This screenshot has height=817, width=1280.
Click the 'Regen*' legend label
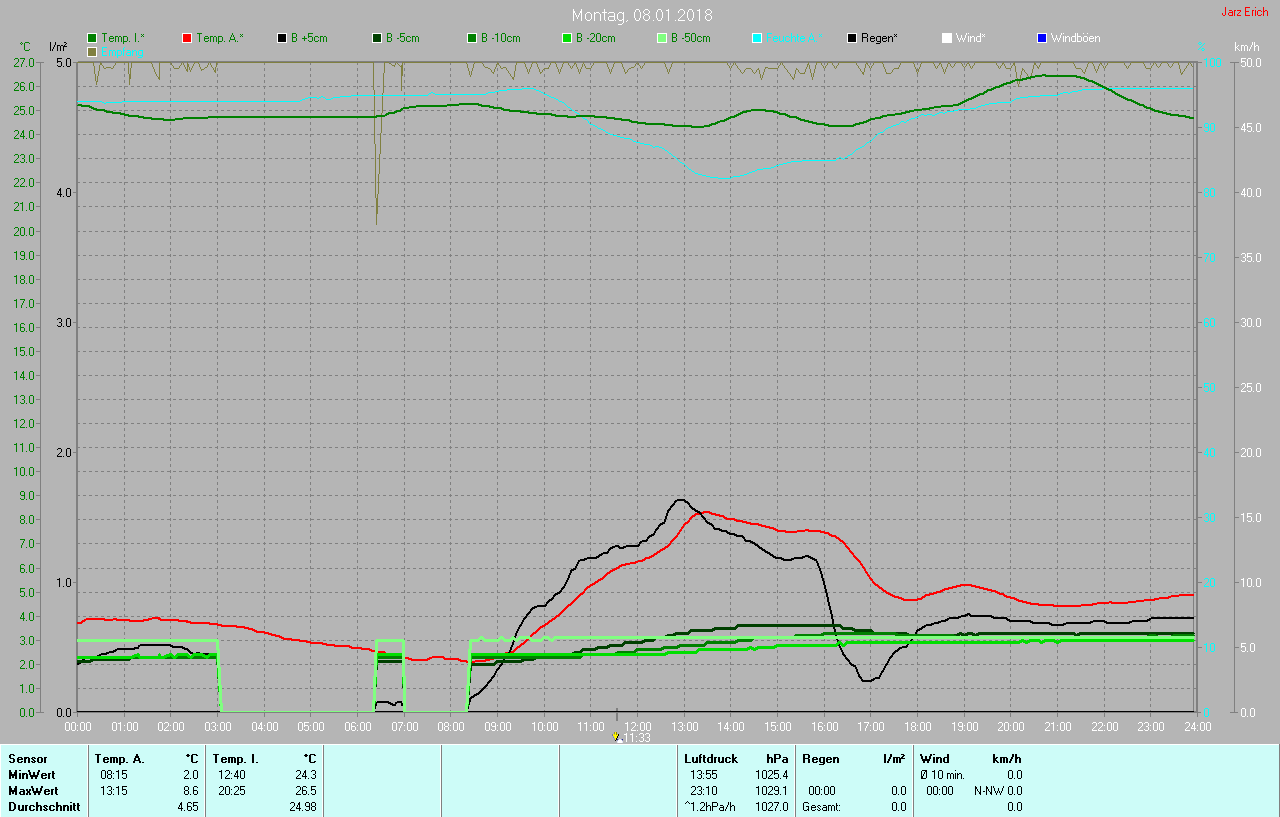click(x=879, y=38)
